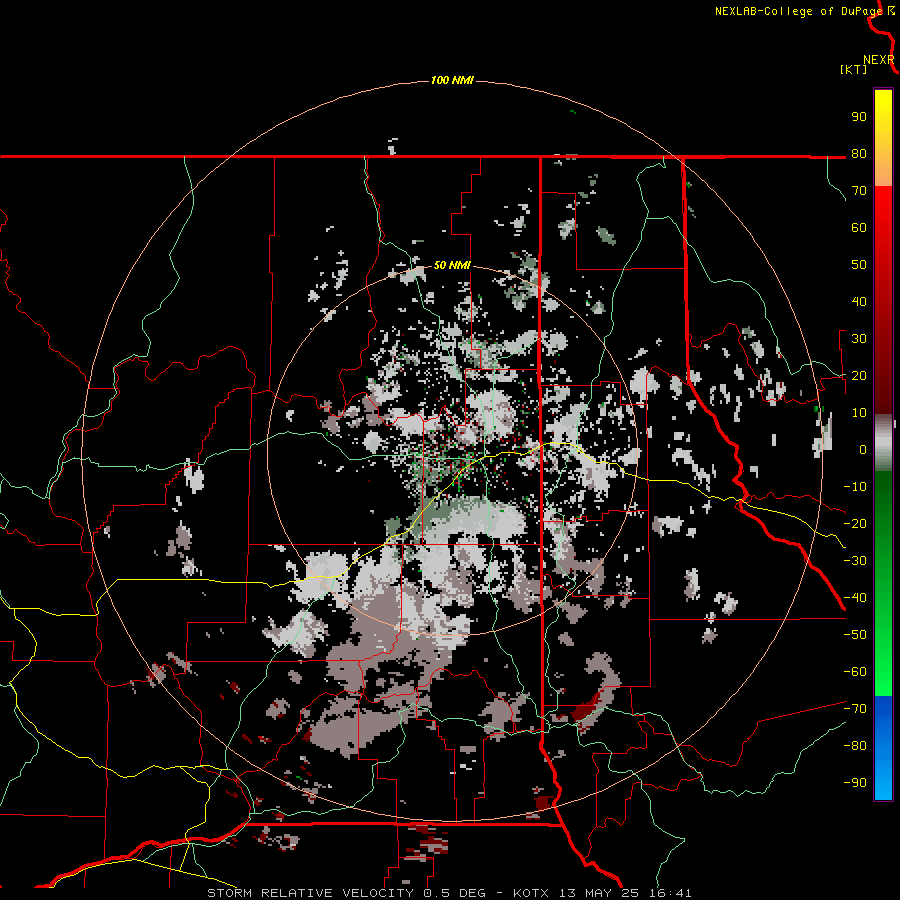Click the 13 MAY 25 date text
This screenshot has width=900, height=900.
coord(599,893)
